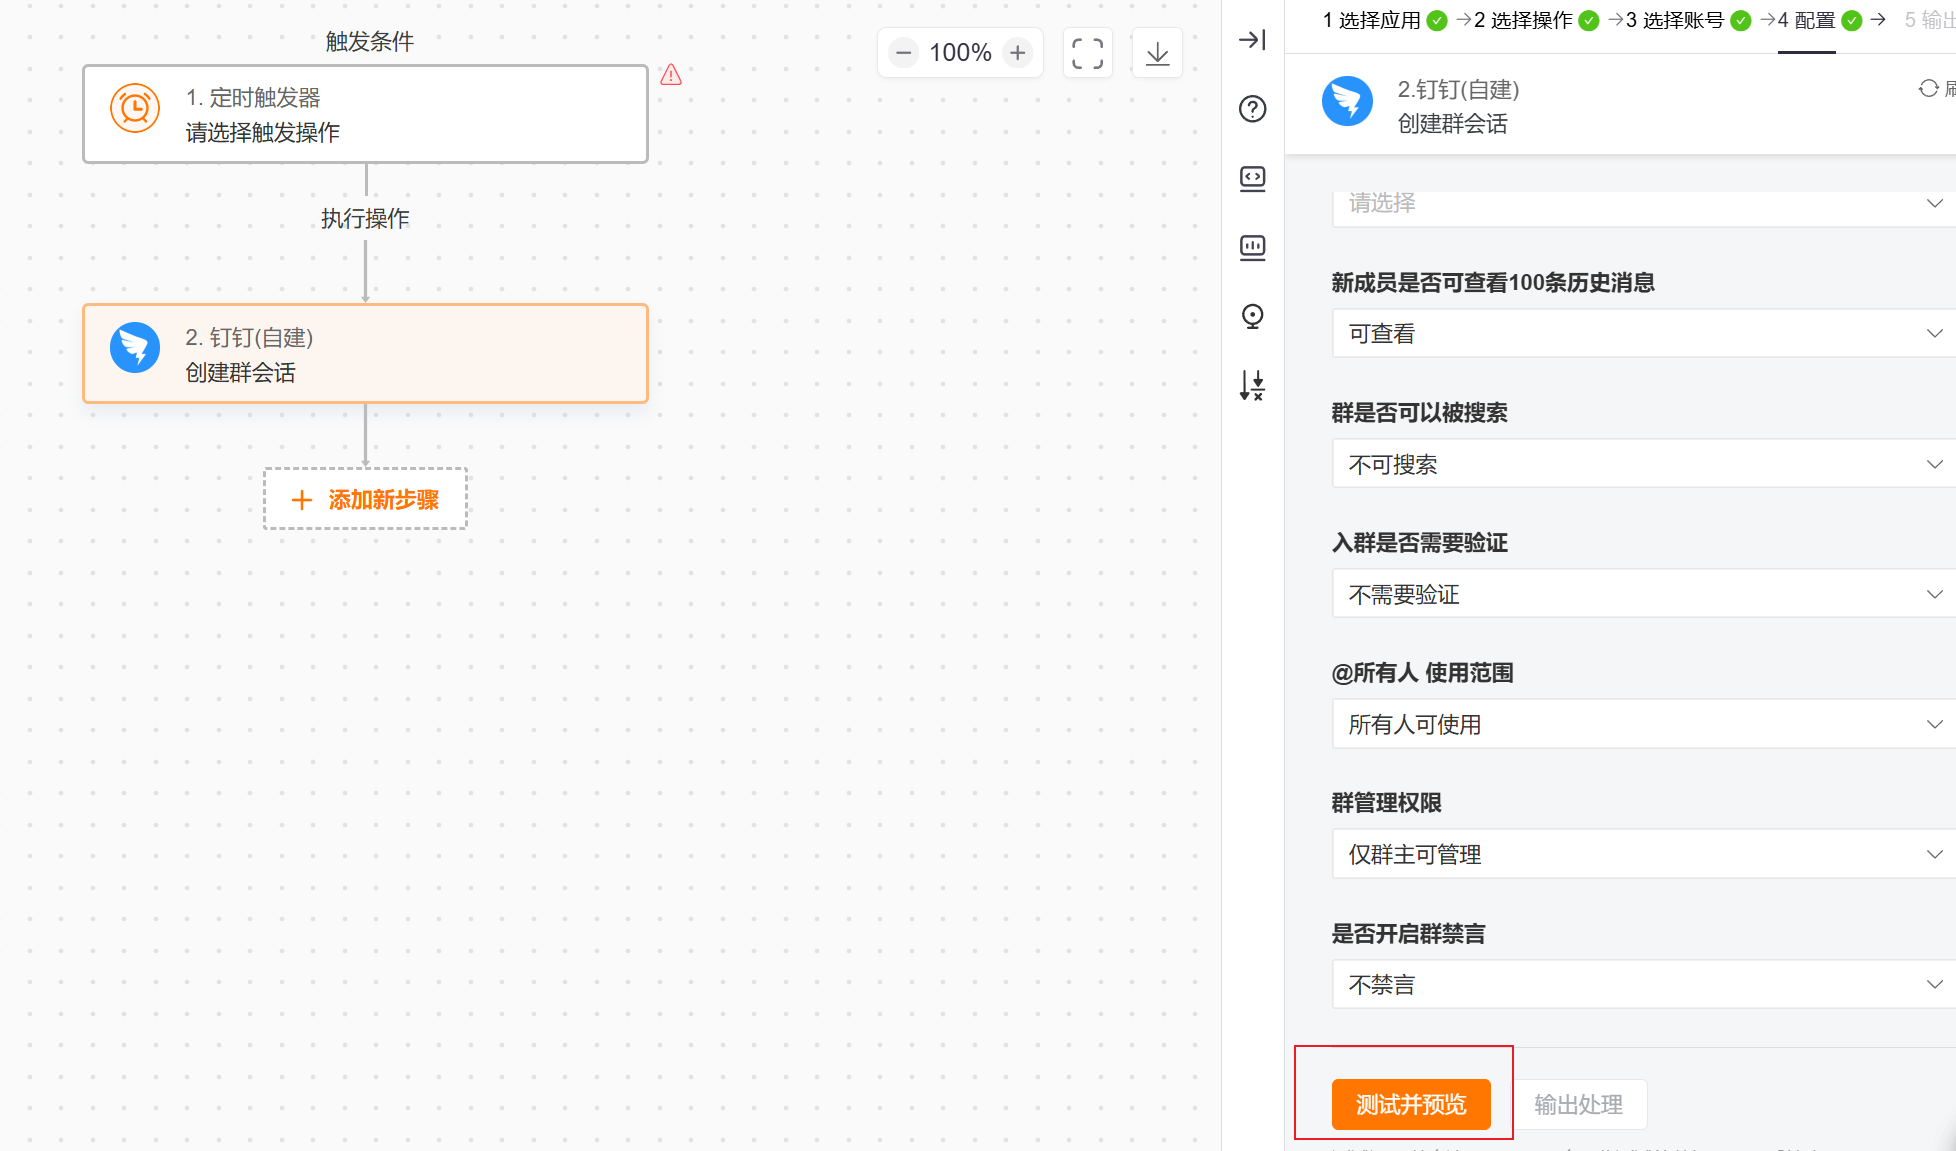Click the 输出处理 button
Viewport: 1956px width, 1151px height.
(x=1578, y=1104)
